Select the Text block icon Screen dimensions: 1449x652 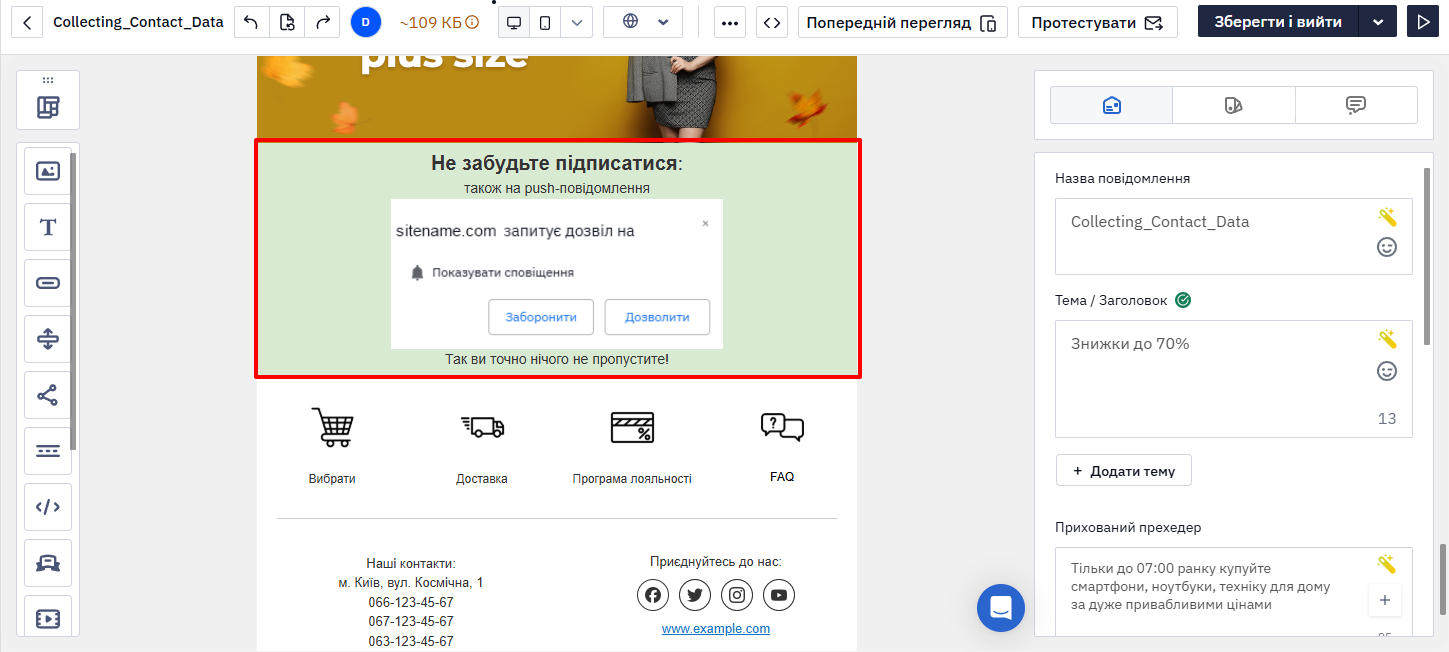click(x=48, y=227)
